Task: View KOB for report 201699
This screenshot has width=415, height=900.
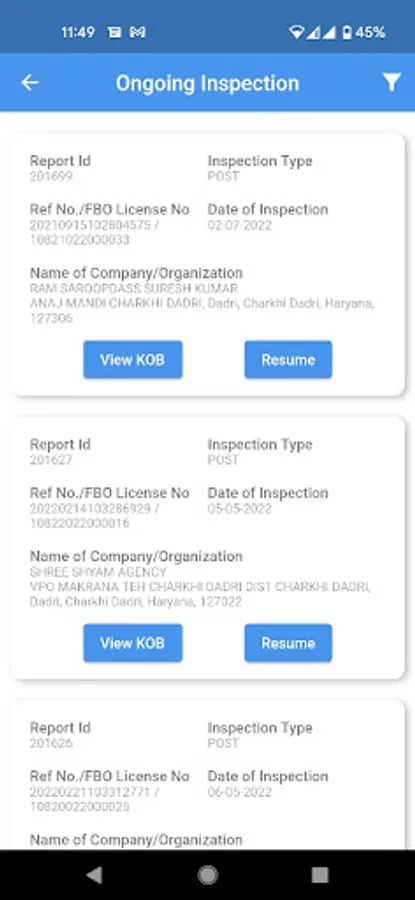Action: tap(133, 360)
